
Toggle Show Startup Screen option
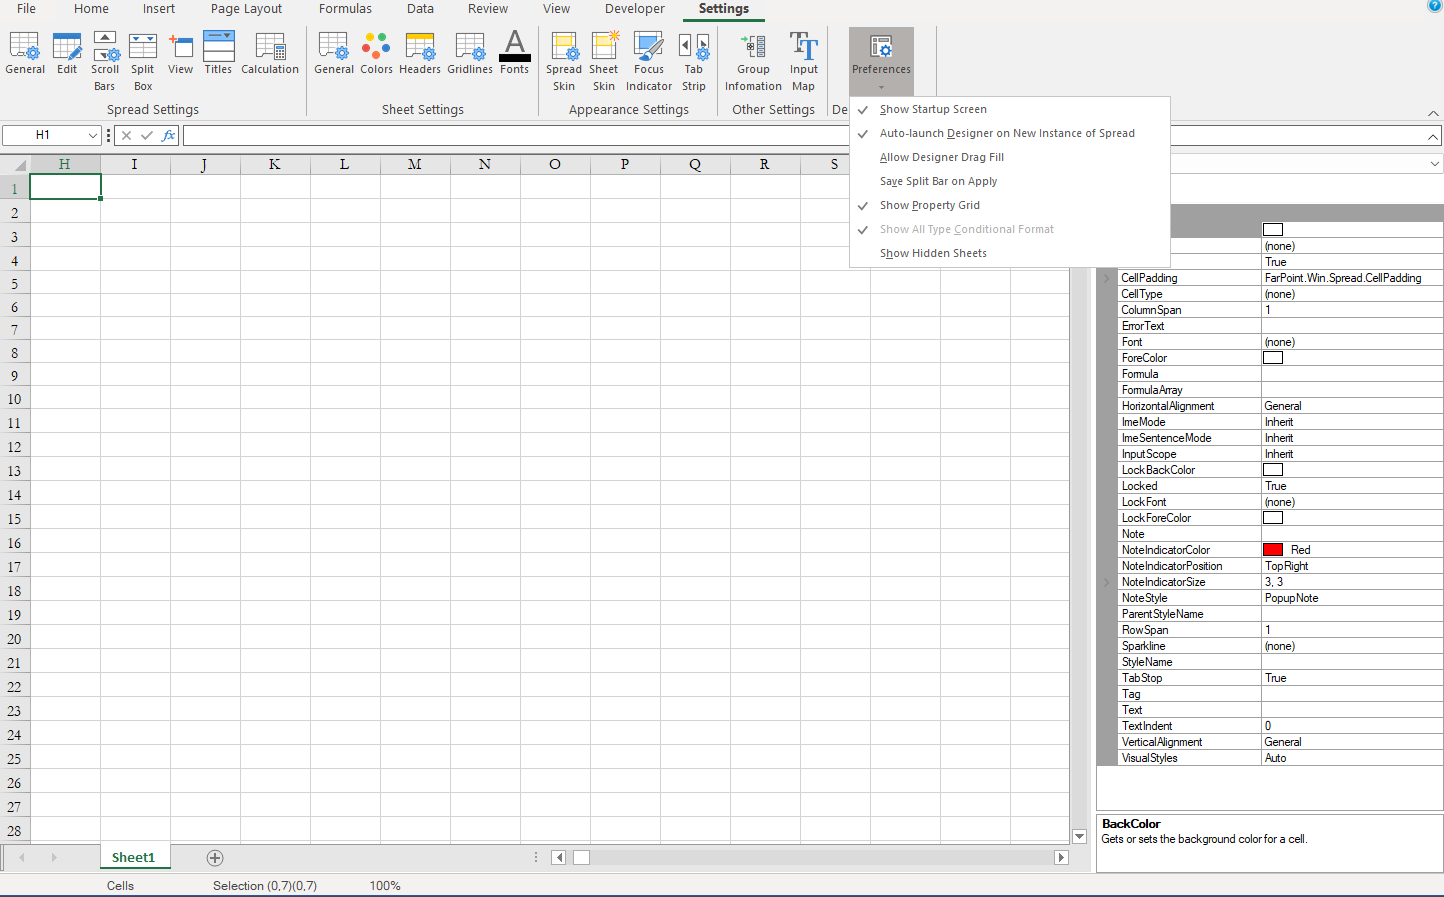tap(1010, 109)
